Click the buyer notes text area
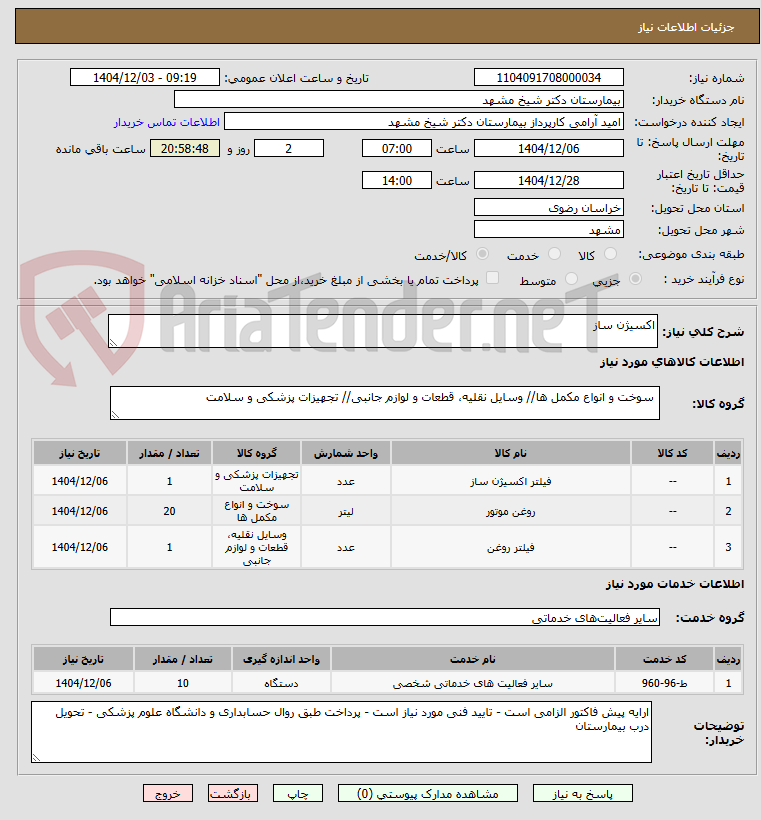Viewport: 761px width, 820px height. 342,732
